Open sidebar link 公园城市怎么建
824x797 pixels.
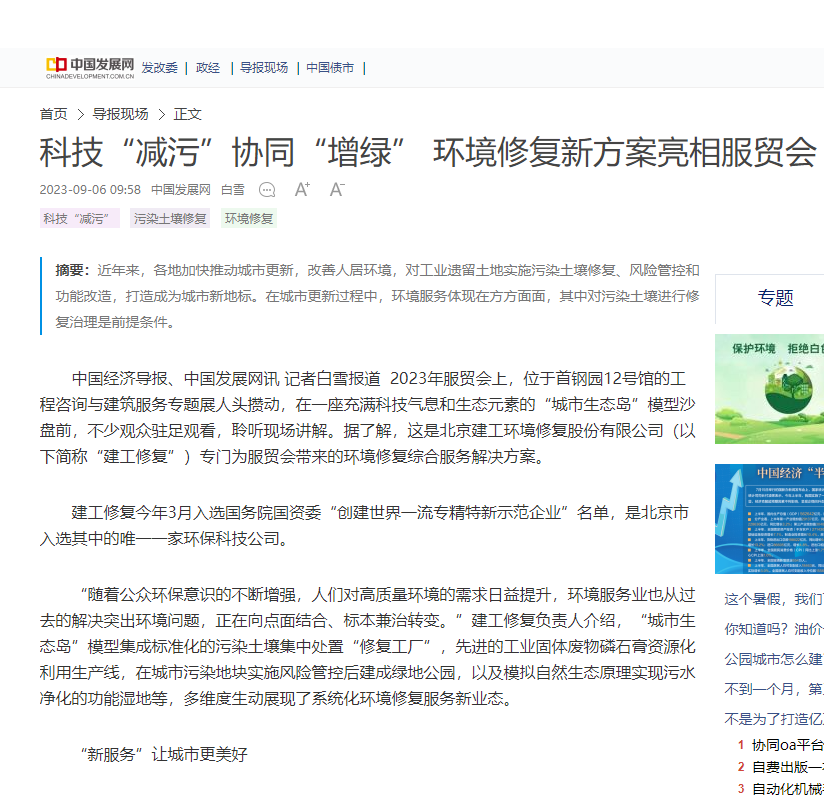[774, 659]
